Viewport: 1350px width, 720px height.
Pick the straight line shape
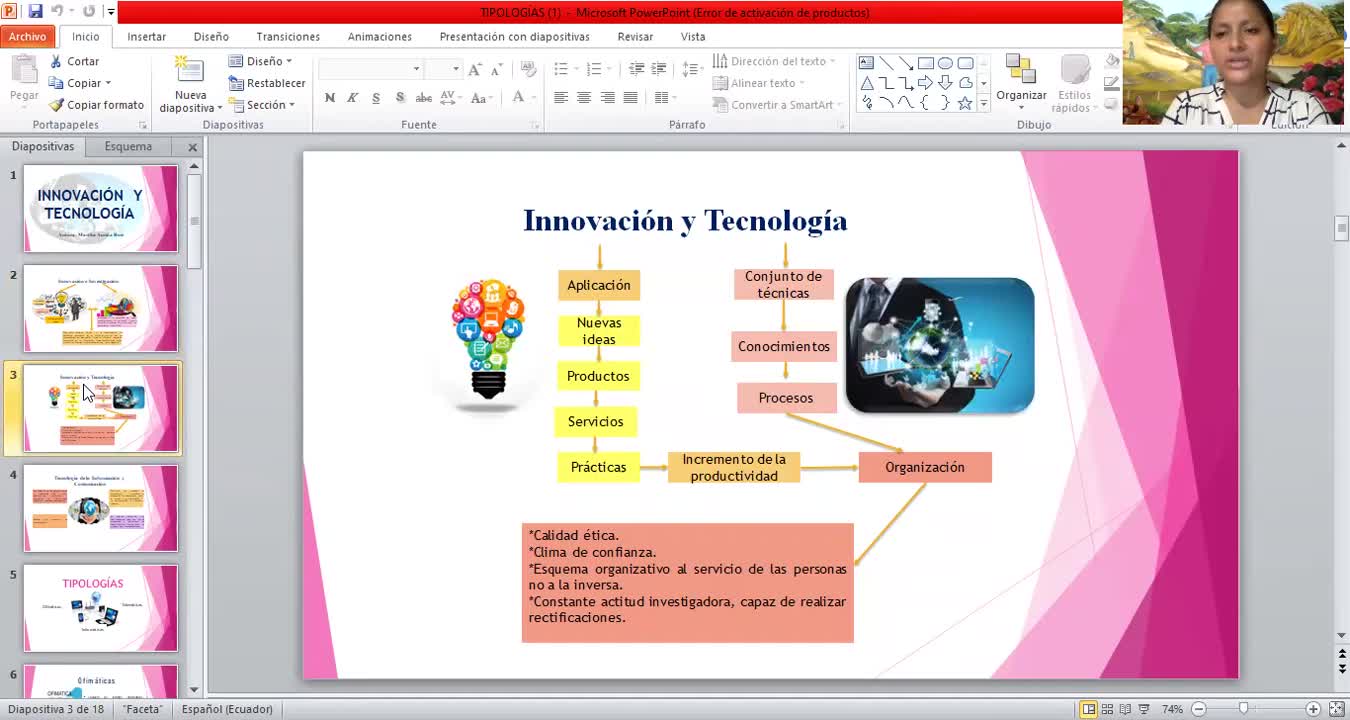[886, 63]
